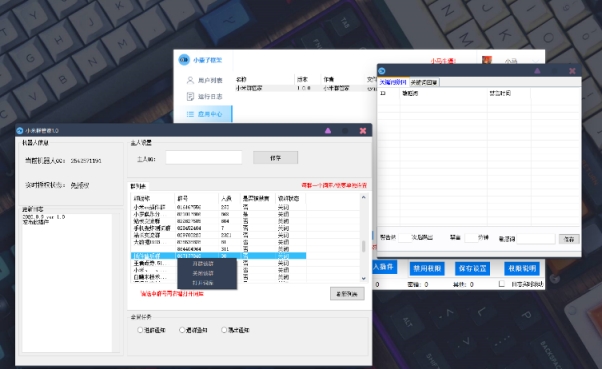
Task: Open the 运行日志 log document icon
Action: [190, 96]
